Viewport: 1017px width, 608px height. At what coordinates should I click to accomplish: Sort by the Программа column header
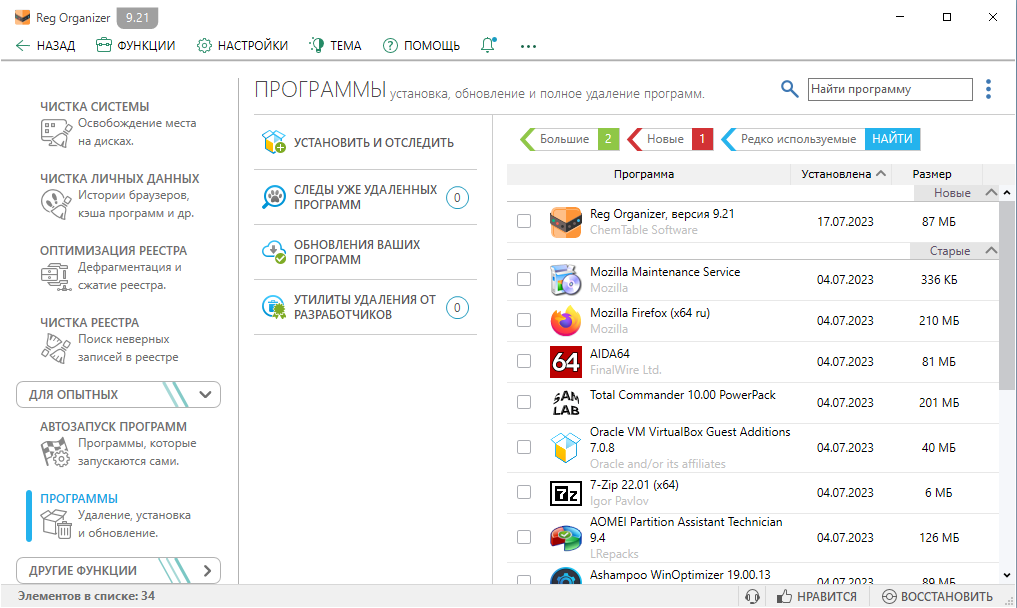click(649, 174)
